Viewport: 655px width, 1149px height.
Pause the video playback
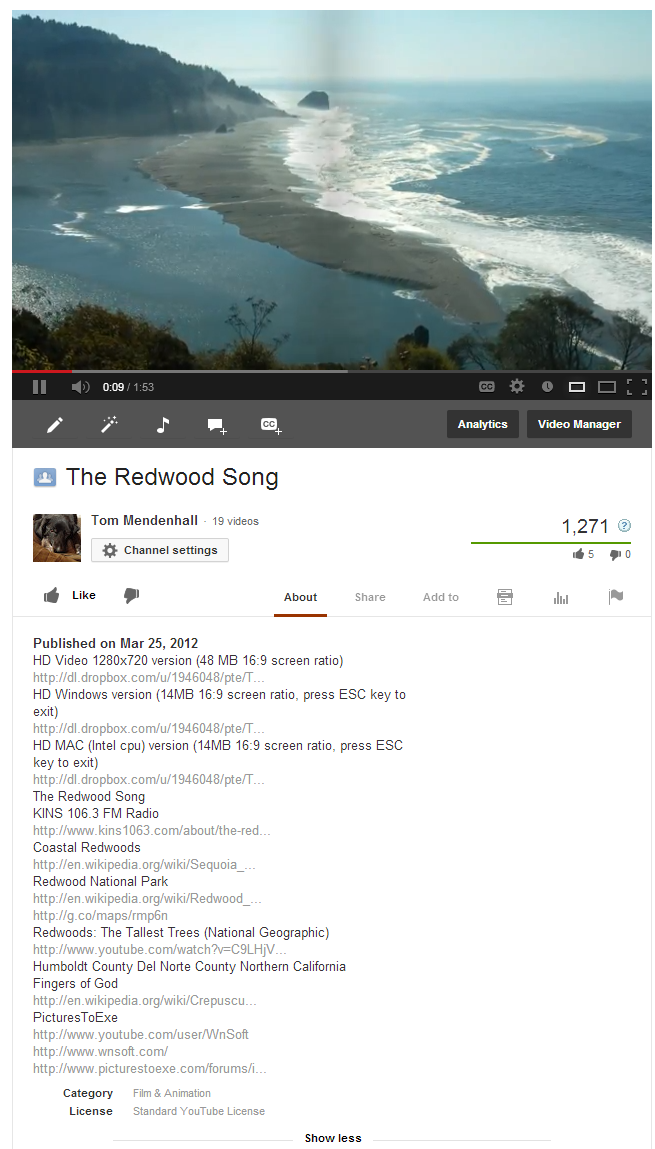(40, 387)
